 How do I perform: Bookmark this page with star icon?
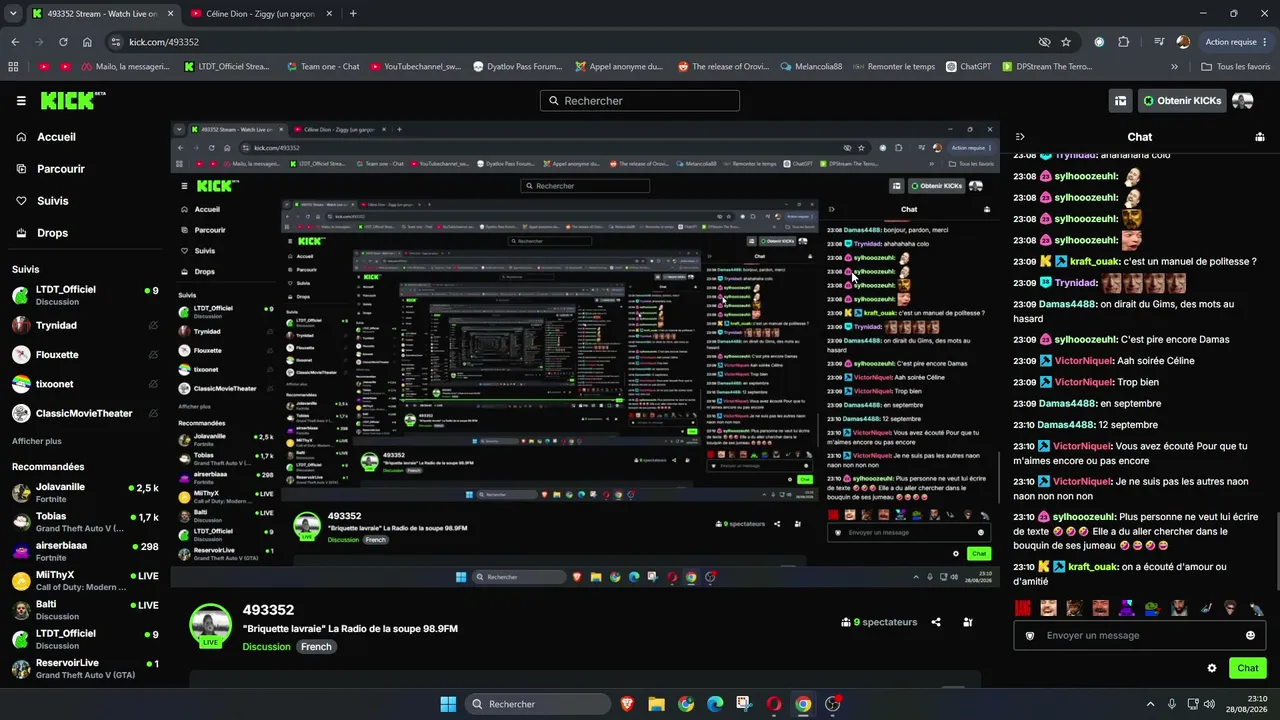pyautogui.click(x=1066, y=42)
